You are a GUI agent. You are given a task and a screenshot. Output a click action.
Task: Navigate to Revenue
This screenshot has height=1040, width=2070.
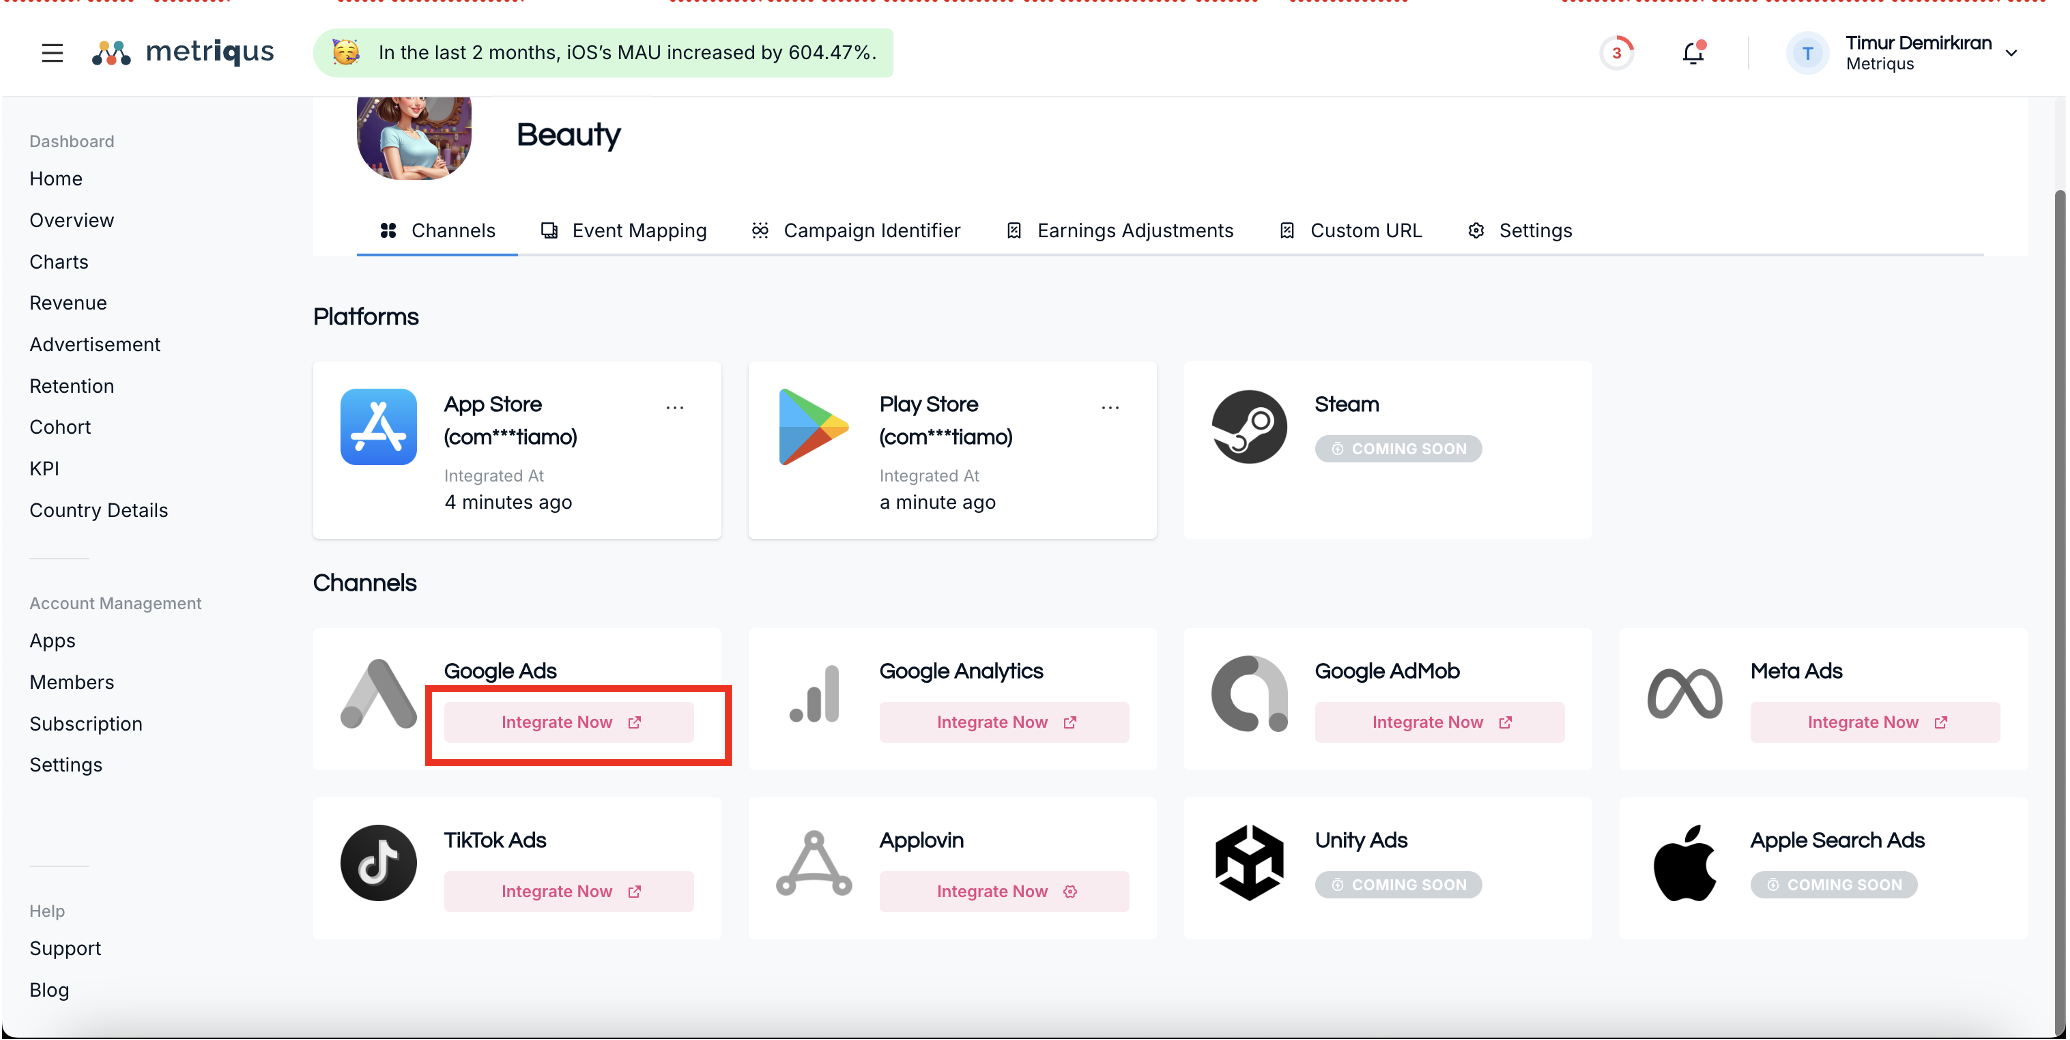point(68,303)
